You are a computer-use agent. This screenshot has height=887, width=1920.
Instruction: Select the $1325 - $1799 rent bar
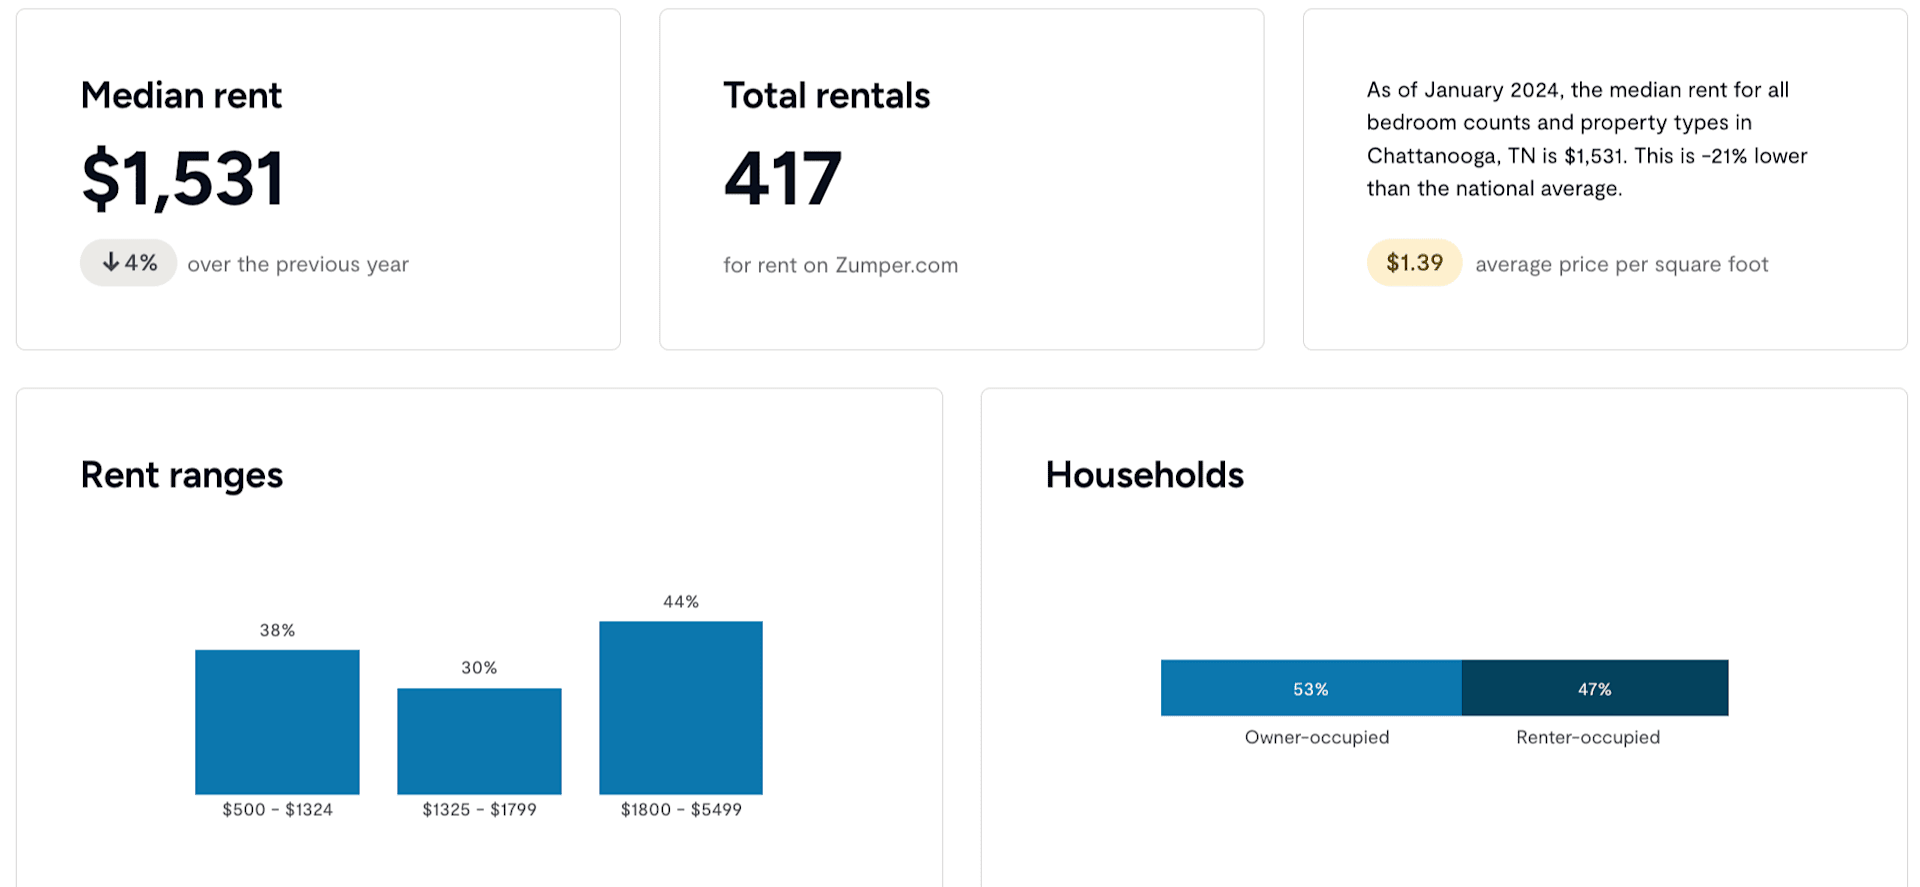click(x=479, y=741)
